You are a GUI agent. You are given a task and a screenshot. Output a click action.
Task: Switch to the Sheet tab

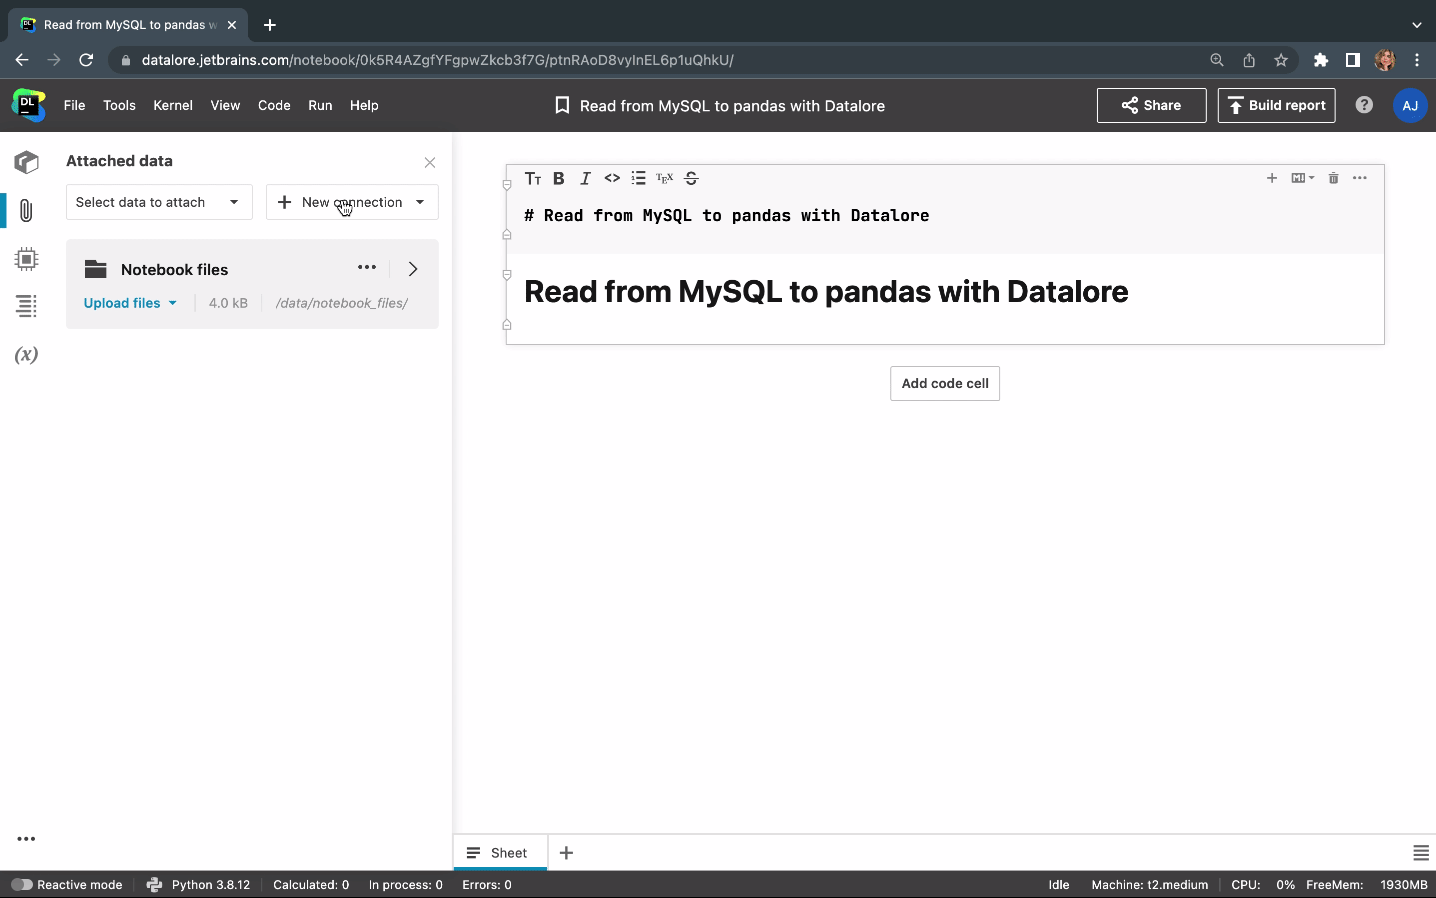point(500,853)
